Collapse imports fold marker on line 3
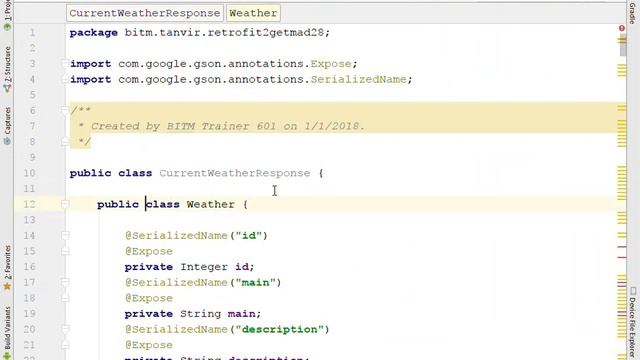The height and width of the screenshot is (360, 640). click(x=65, y=64)
